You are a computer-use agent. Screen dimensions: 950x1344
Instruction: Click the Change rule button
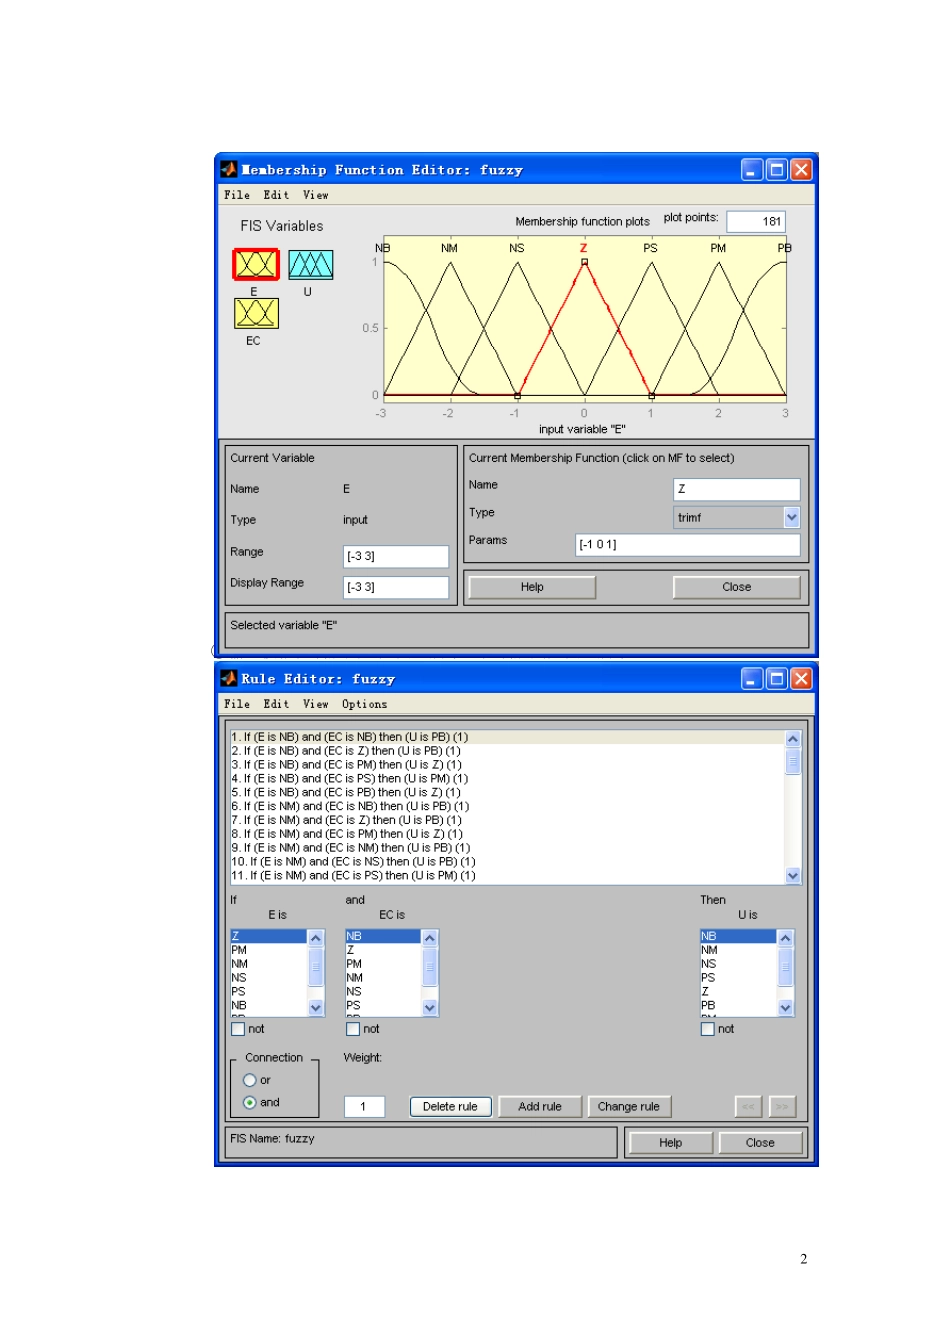coord(629,1107)
